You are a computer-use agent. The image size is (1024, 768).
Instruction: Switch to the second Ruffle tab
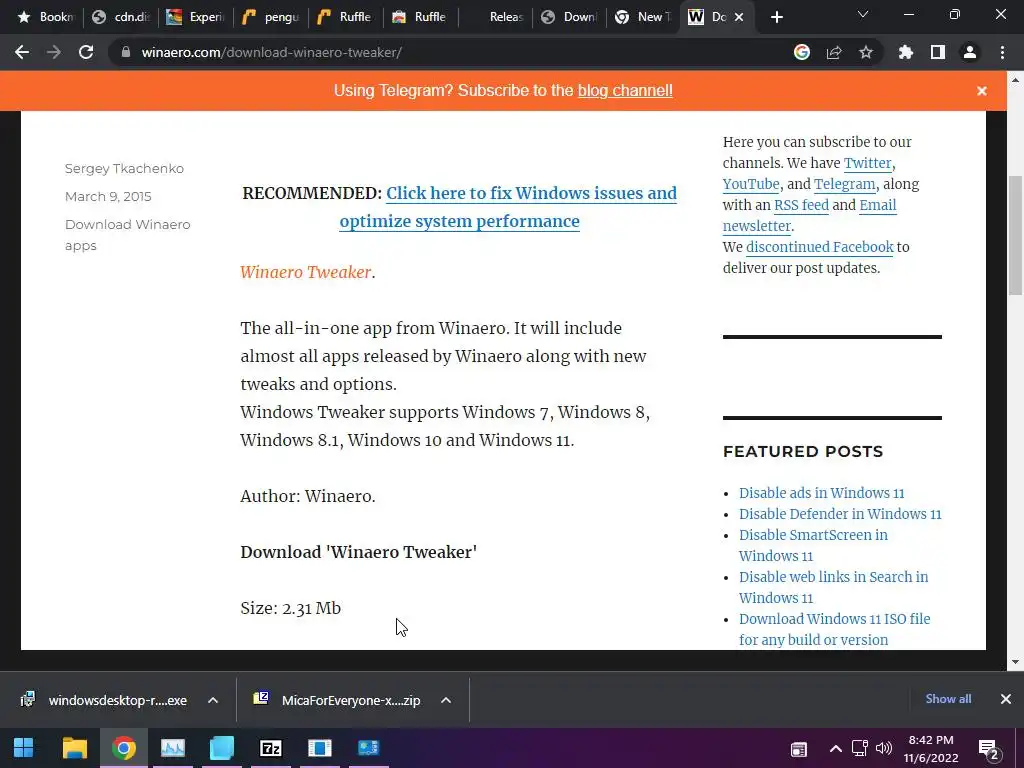421,17
